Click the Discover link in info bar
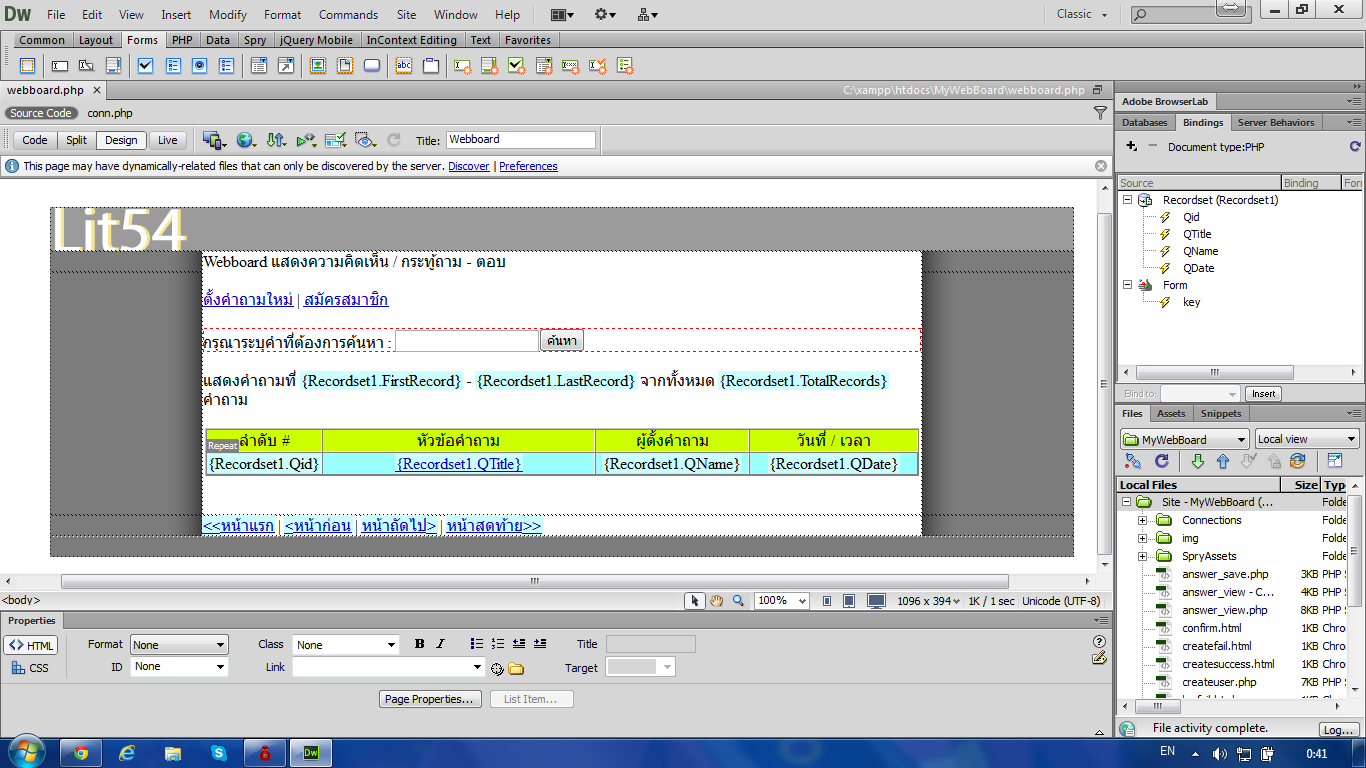Image resolution: width=1366 pixels, height=768 pixels. coord(469,166)
